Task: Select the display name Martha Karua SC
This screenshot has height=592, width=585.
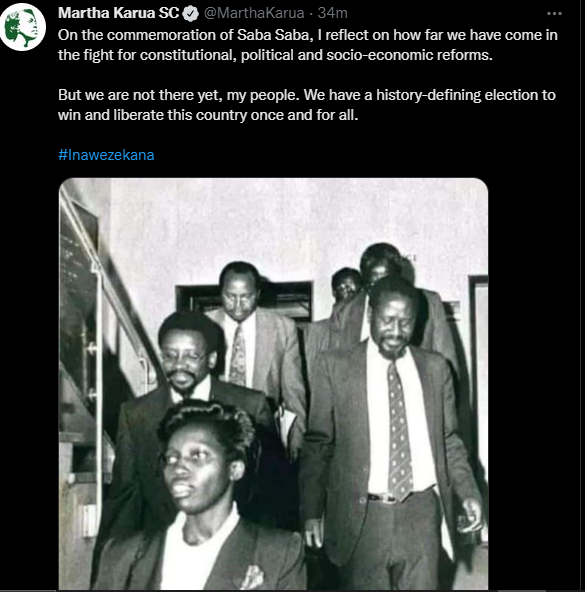Action: (x=118, y=13)
